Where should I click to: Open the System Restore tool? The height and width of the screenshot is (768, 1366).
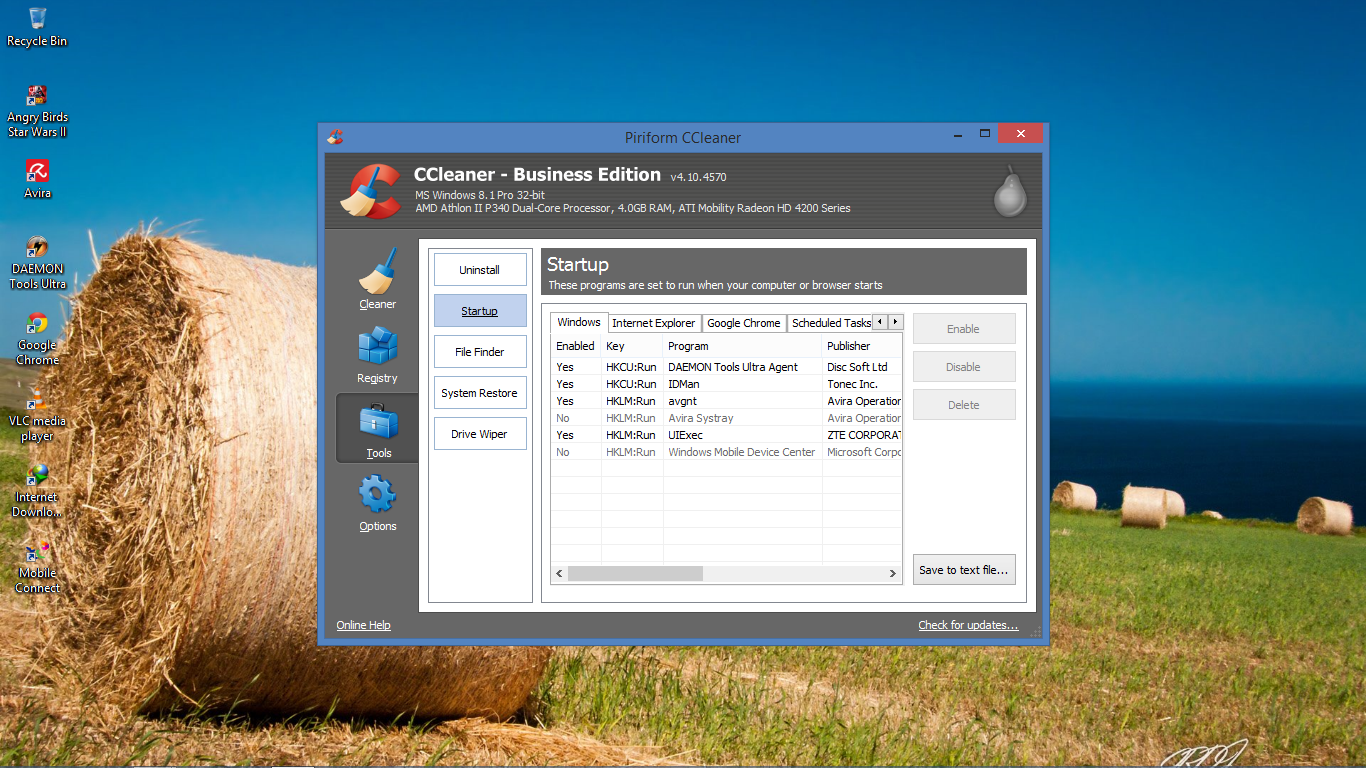click(480, 393)
